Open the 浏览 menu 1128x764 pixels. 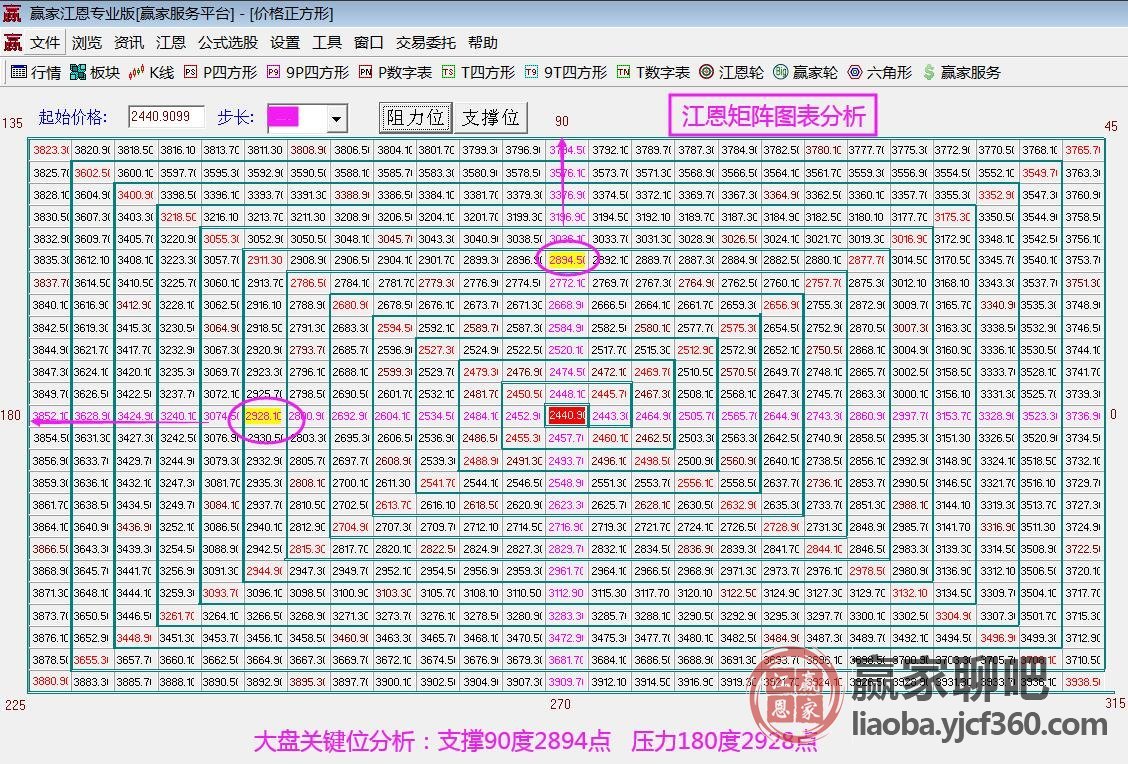pos(87,42)
